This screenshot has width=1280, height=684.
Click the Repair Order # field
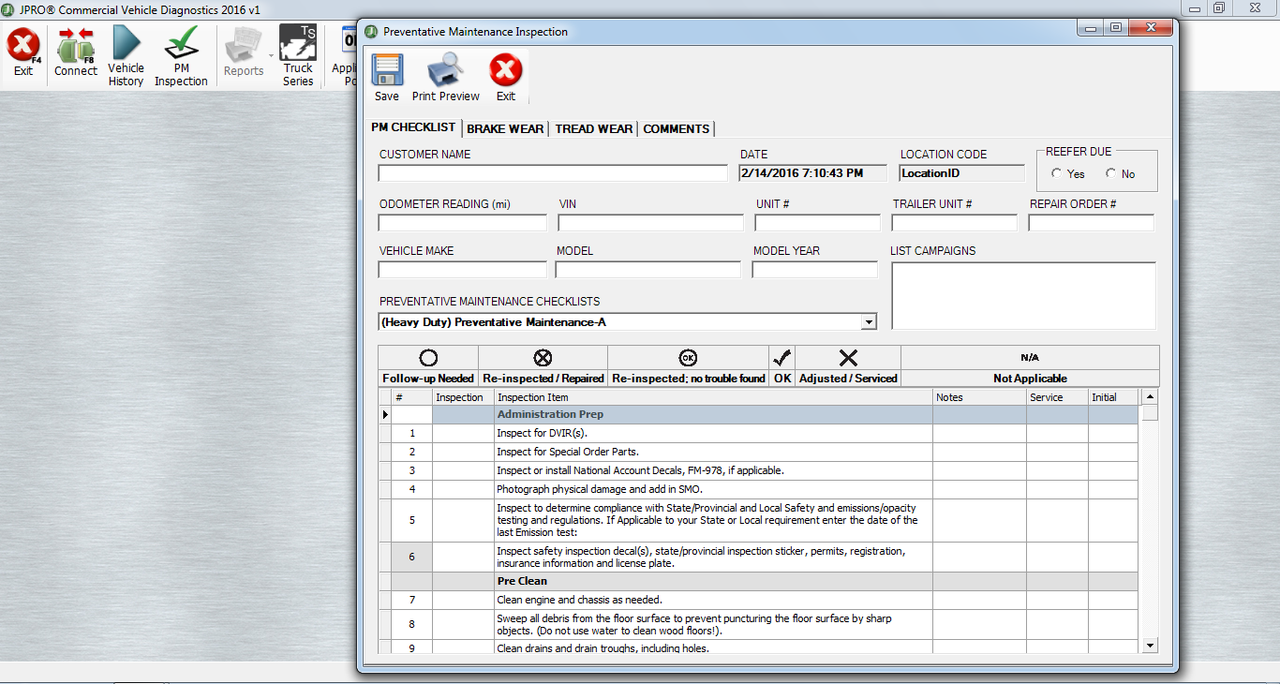(x=1091, y=222)
